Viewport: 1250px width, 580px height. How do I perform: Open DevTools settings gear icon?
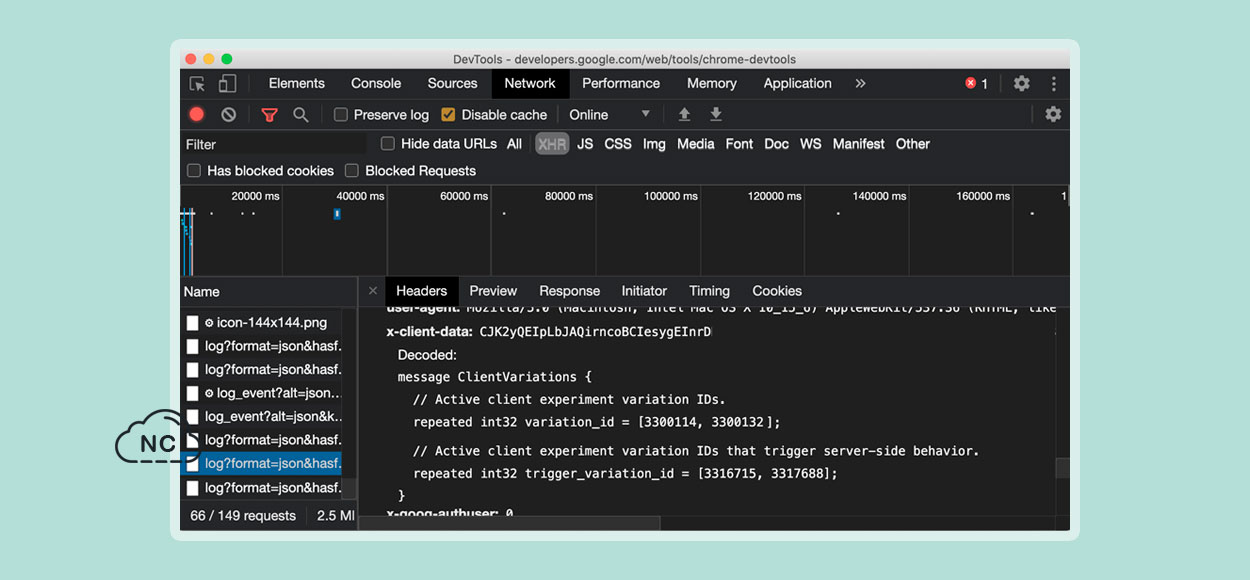(x=1021, y=84)
